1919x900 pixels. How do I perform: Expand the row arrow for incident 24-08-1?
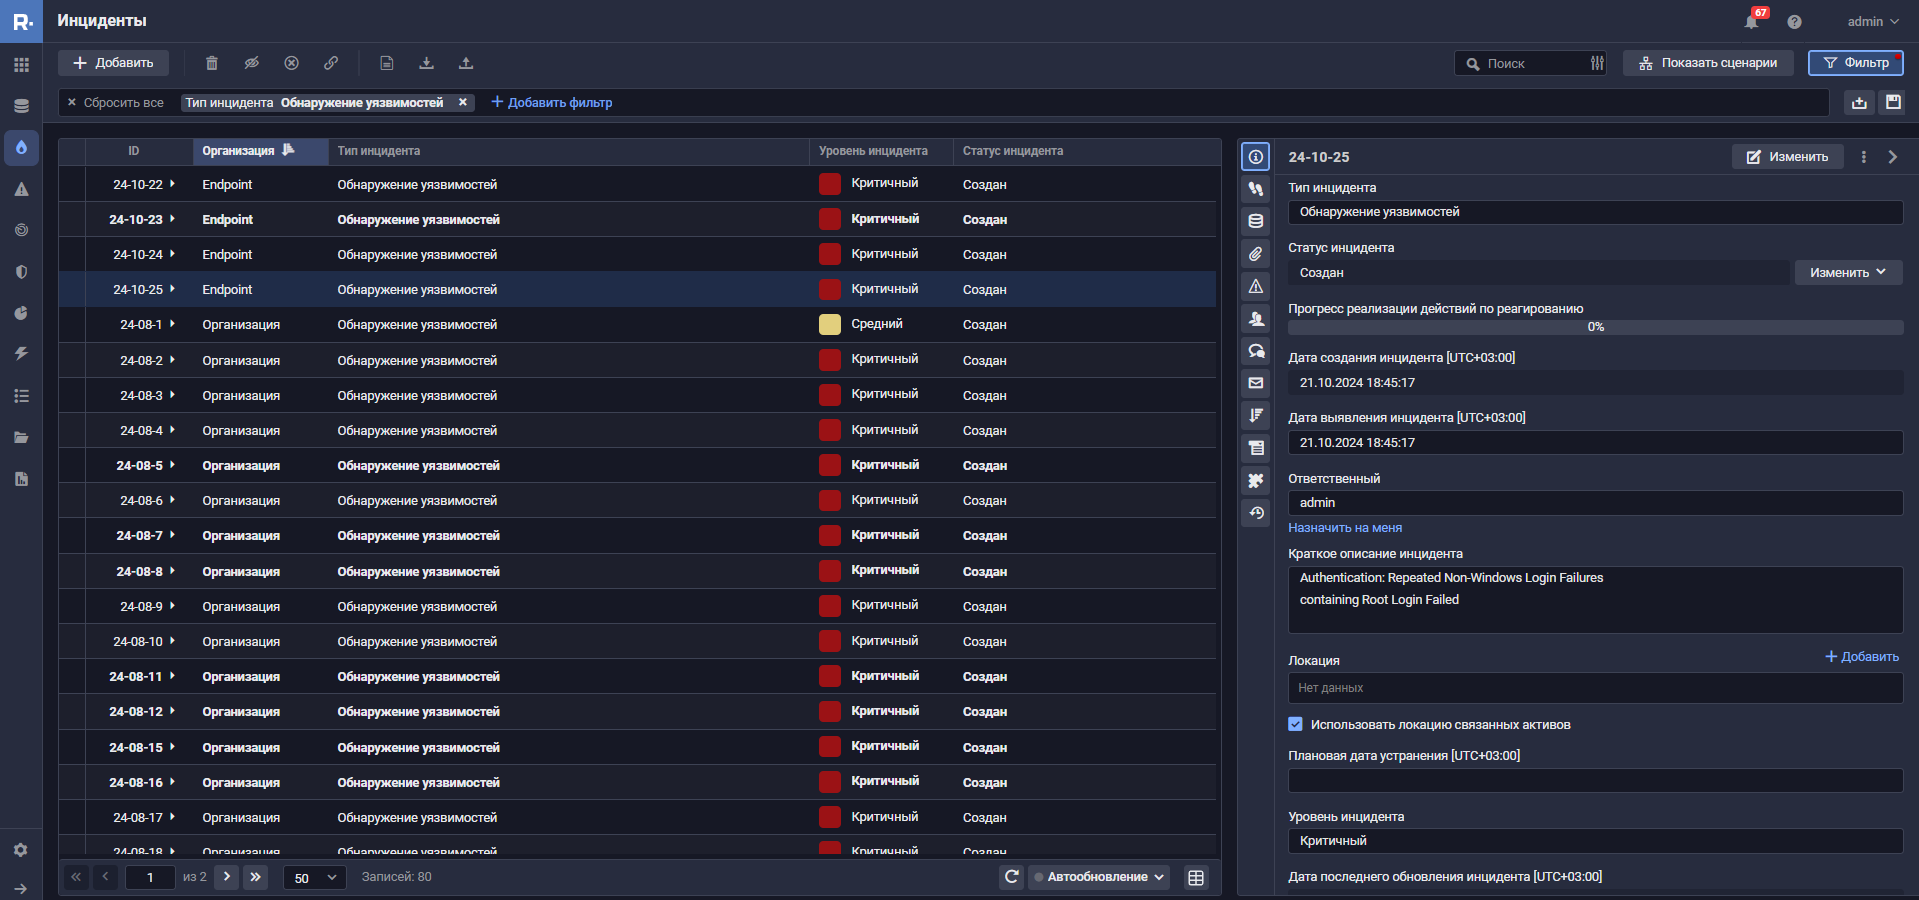(x=172, y=324)
